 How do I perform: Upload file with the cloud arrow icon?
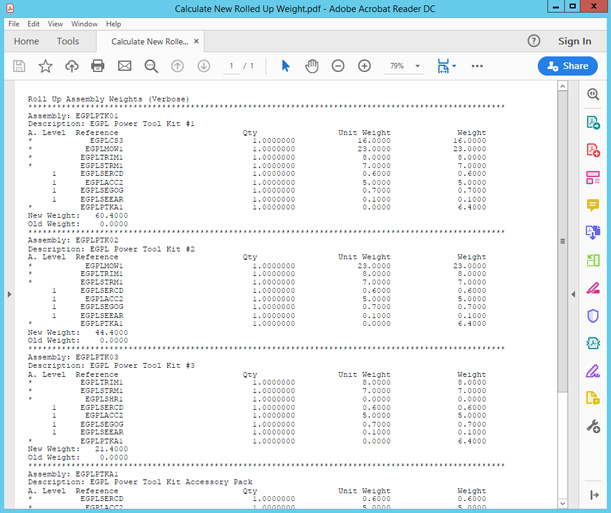click(x=72, y=66)
